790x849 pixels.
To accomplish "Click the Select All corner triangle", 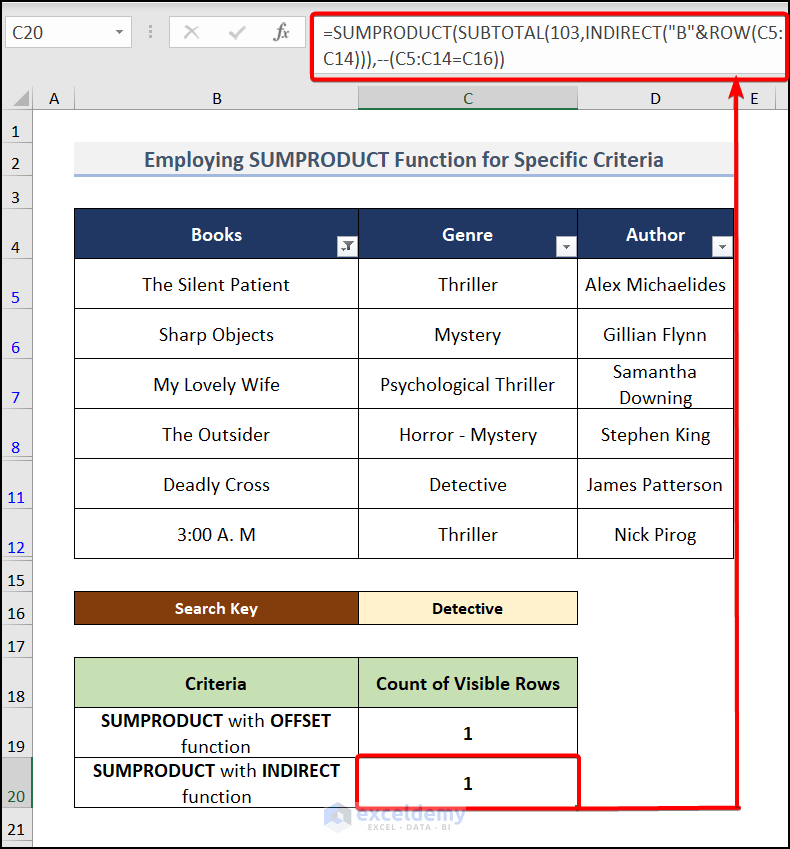I will [21, 98].
